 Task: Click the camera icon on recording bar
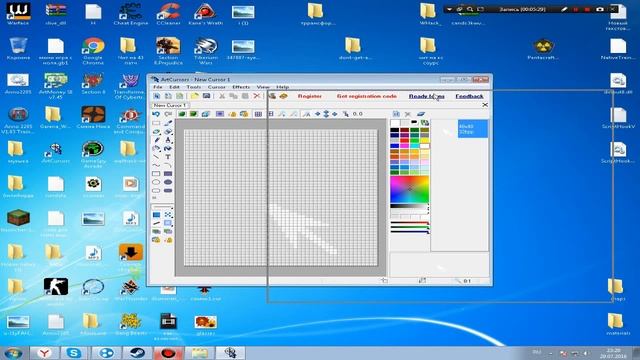(x=600, y=9)
